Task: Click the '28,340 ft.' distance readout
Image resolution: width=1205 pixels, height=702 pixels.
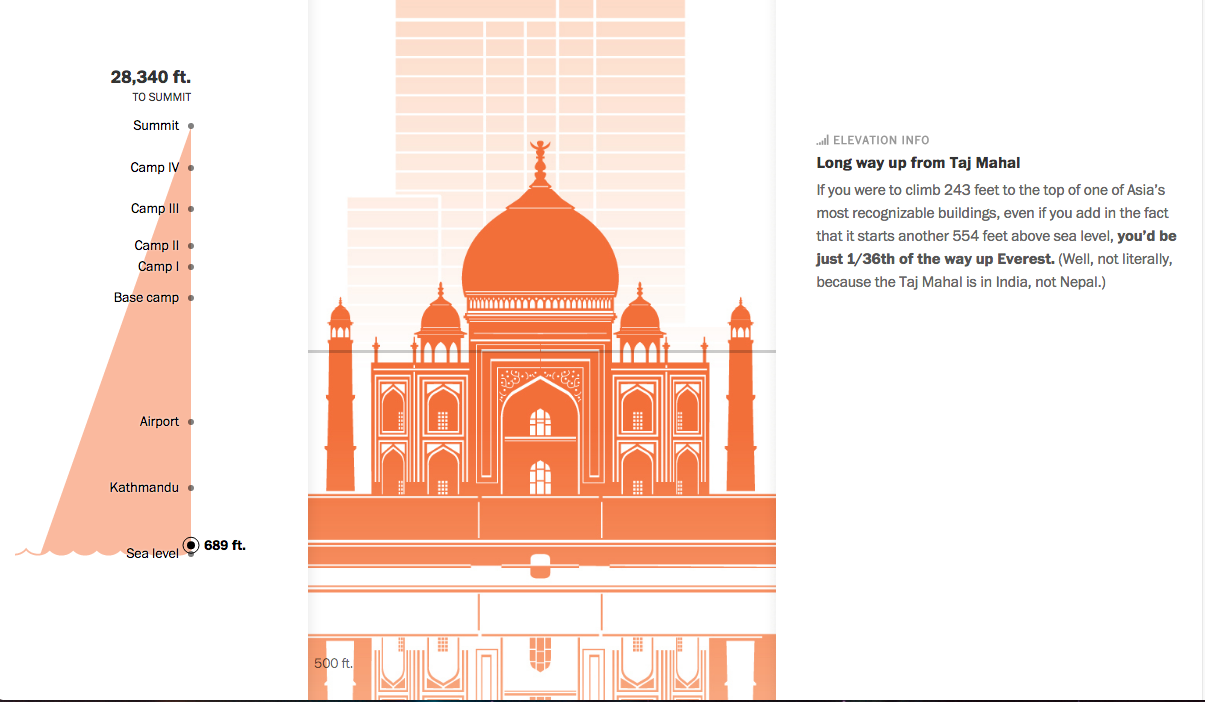Action: click(151, 77)
